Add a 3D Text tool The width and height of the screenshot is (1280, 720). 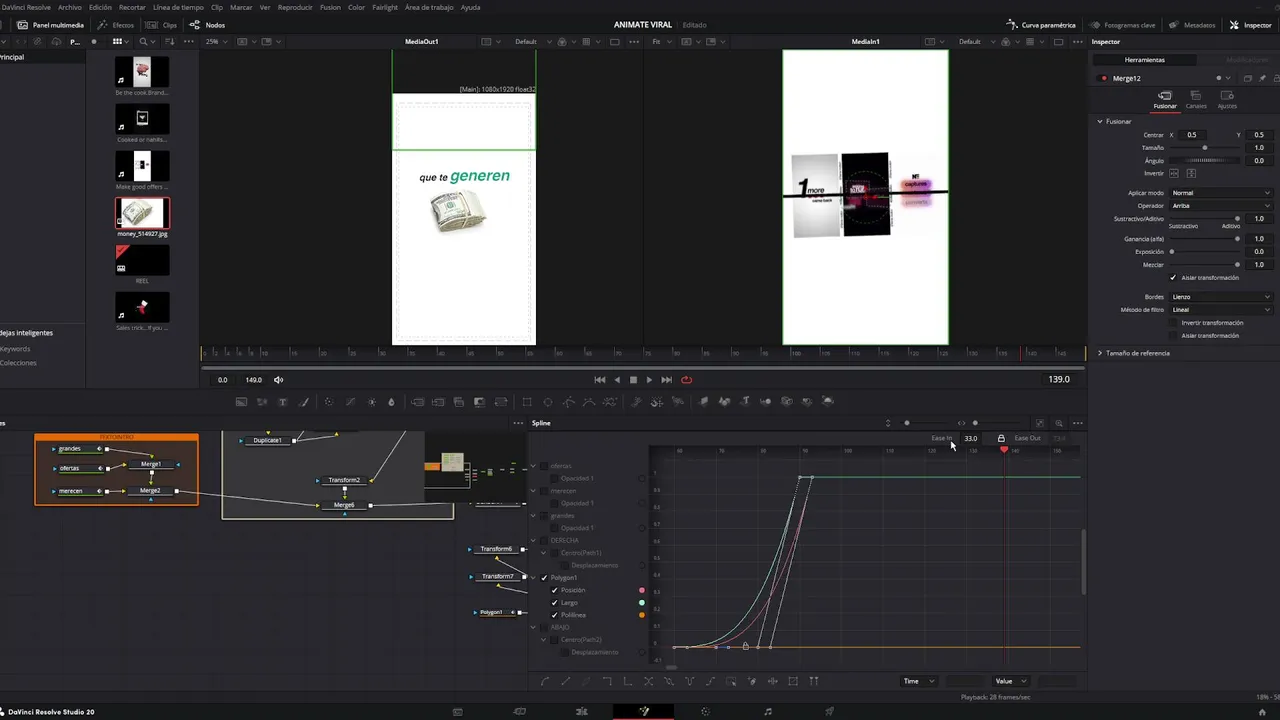[746, 401]
